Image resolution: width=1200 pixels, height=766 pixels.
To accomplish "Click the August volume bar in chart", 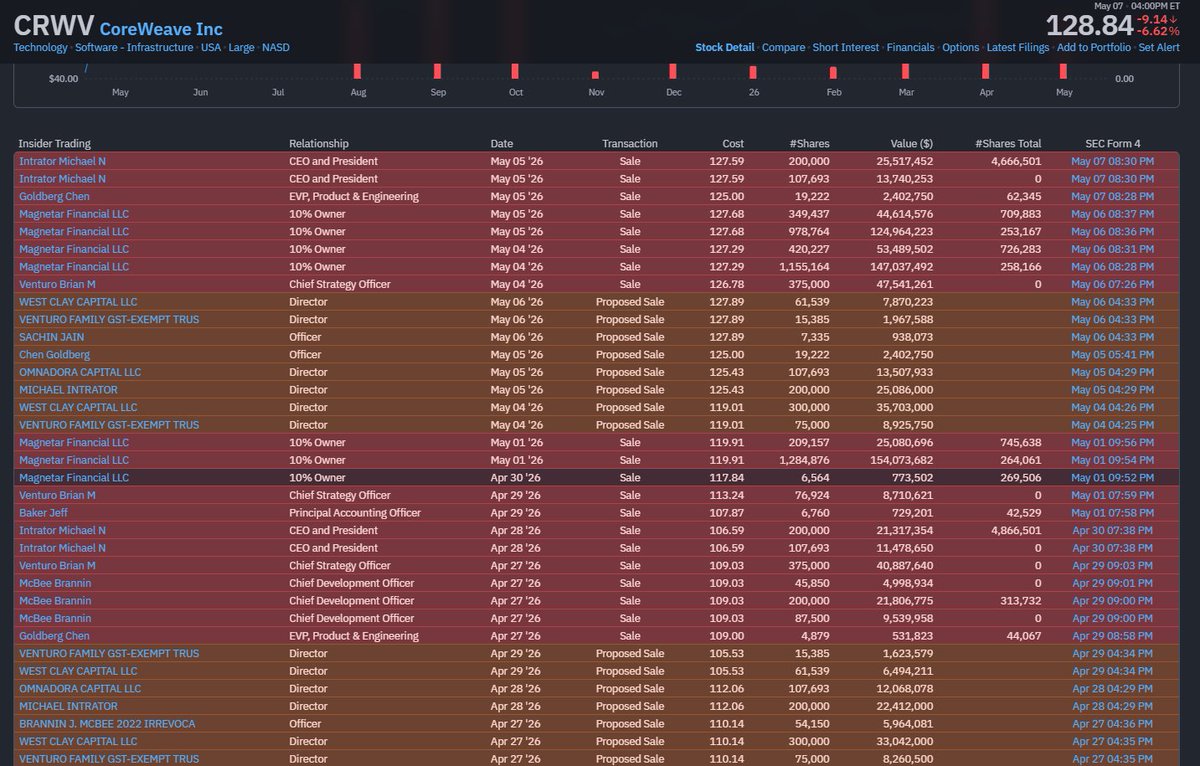I will pyautogui.click(x=357, y=71).
